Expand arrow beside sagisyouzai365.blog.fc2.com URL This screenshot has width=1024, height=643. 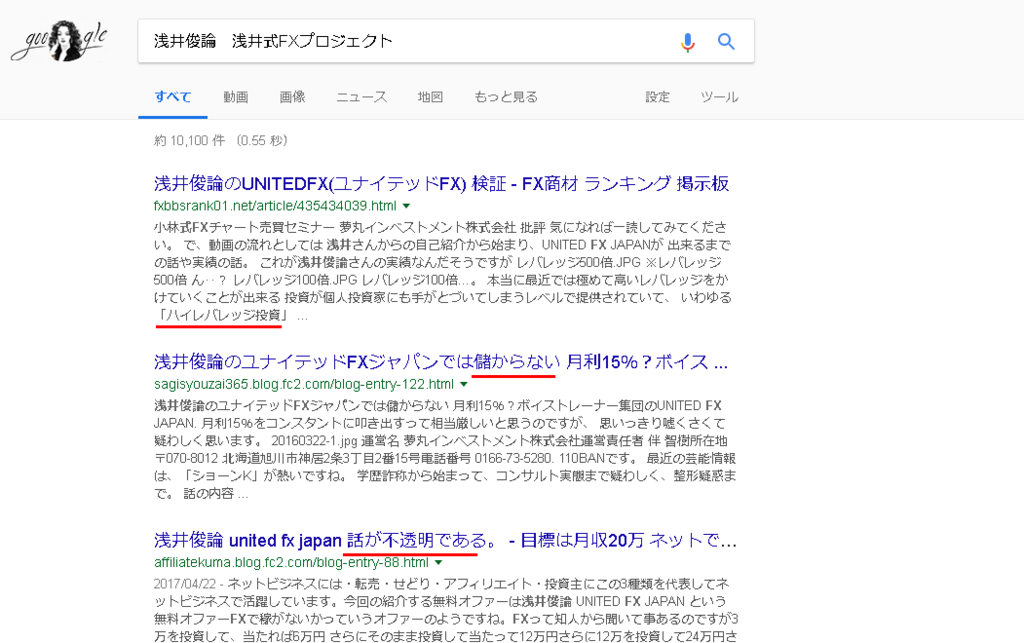(x=464, y=384)
